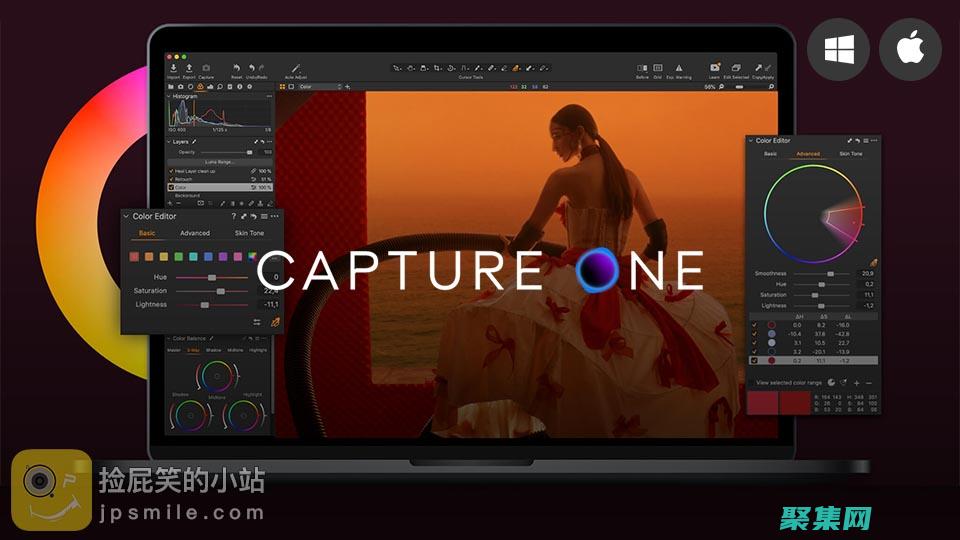Open the Color layer selection dropdown
This screenshot has width=960, height=540.
click(320, 87)
